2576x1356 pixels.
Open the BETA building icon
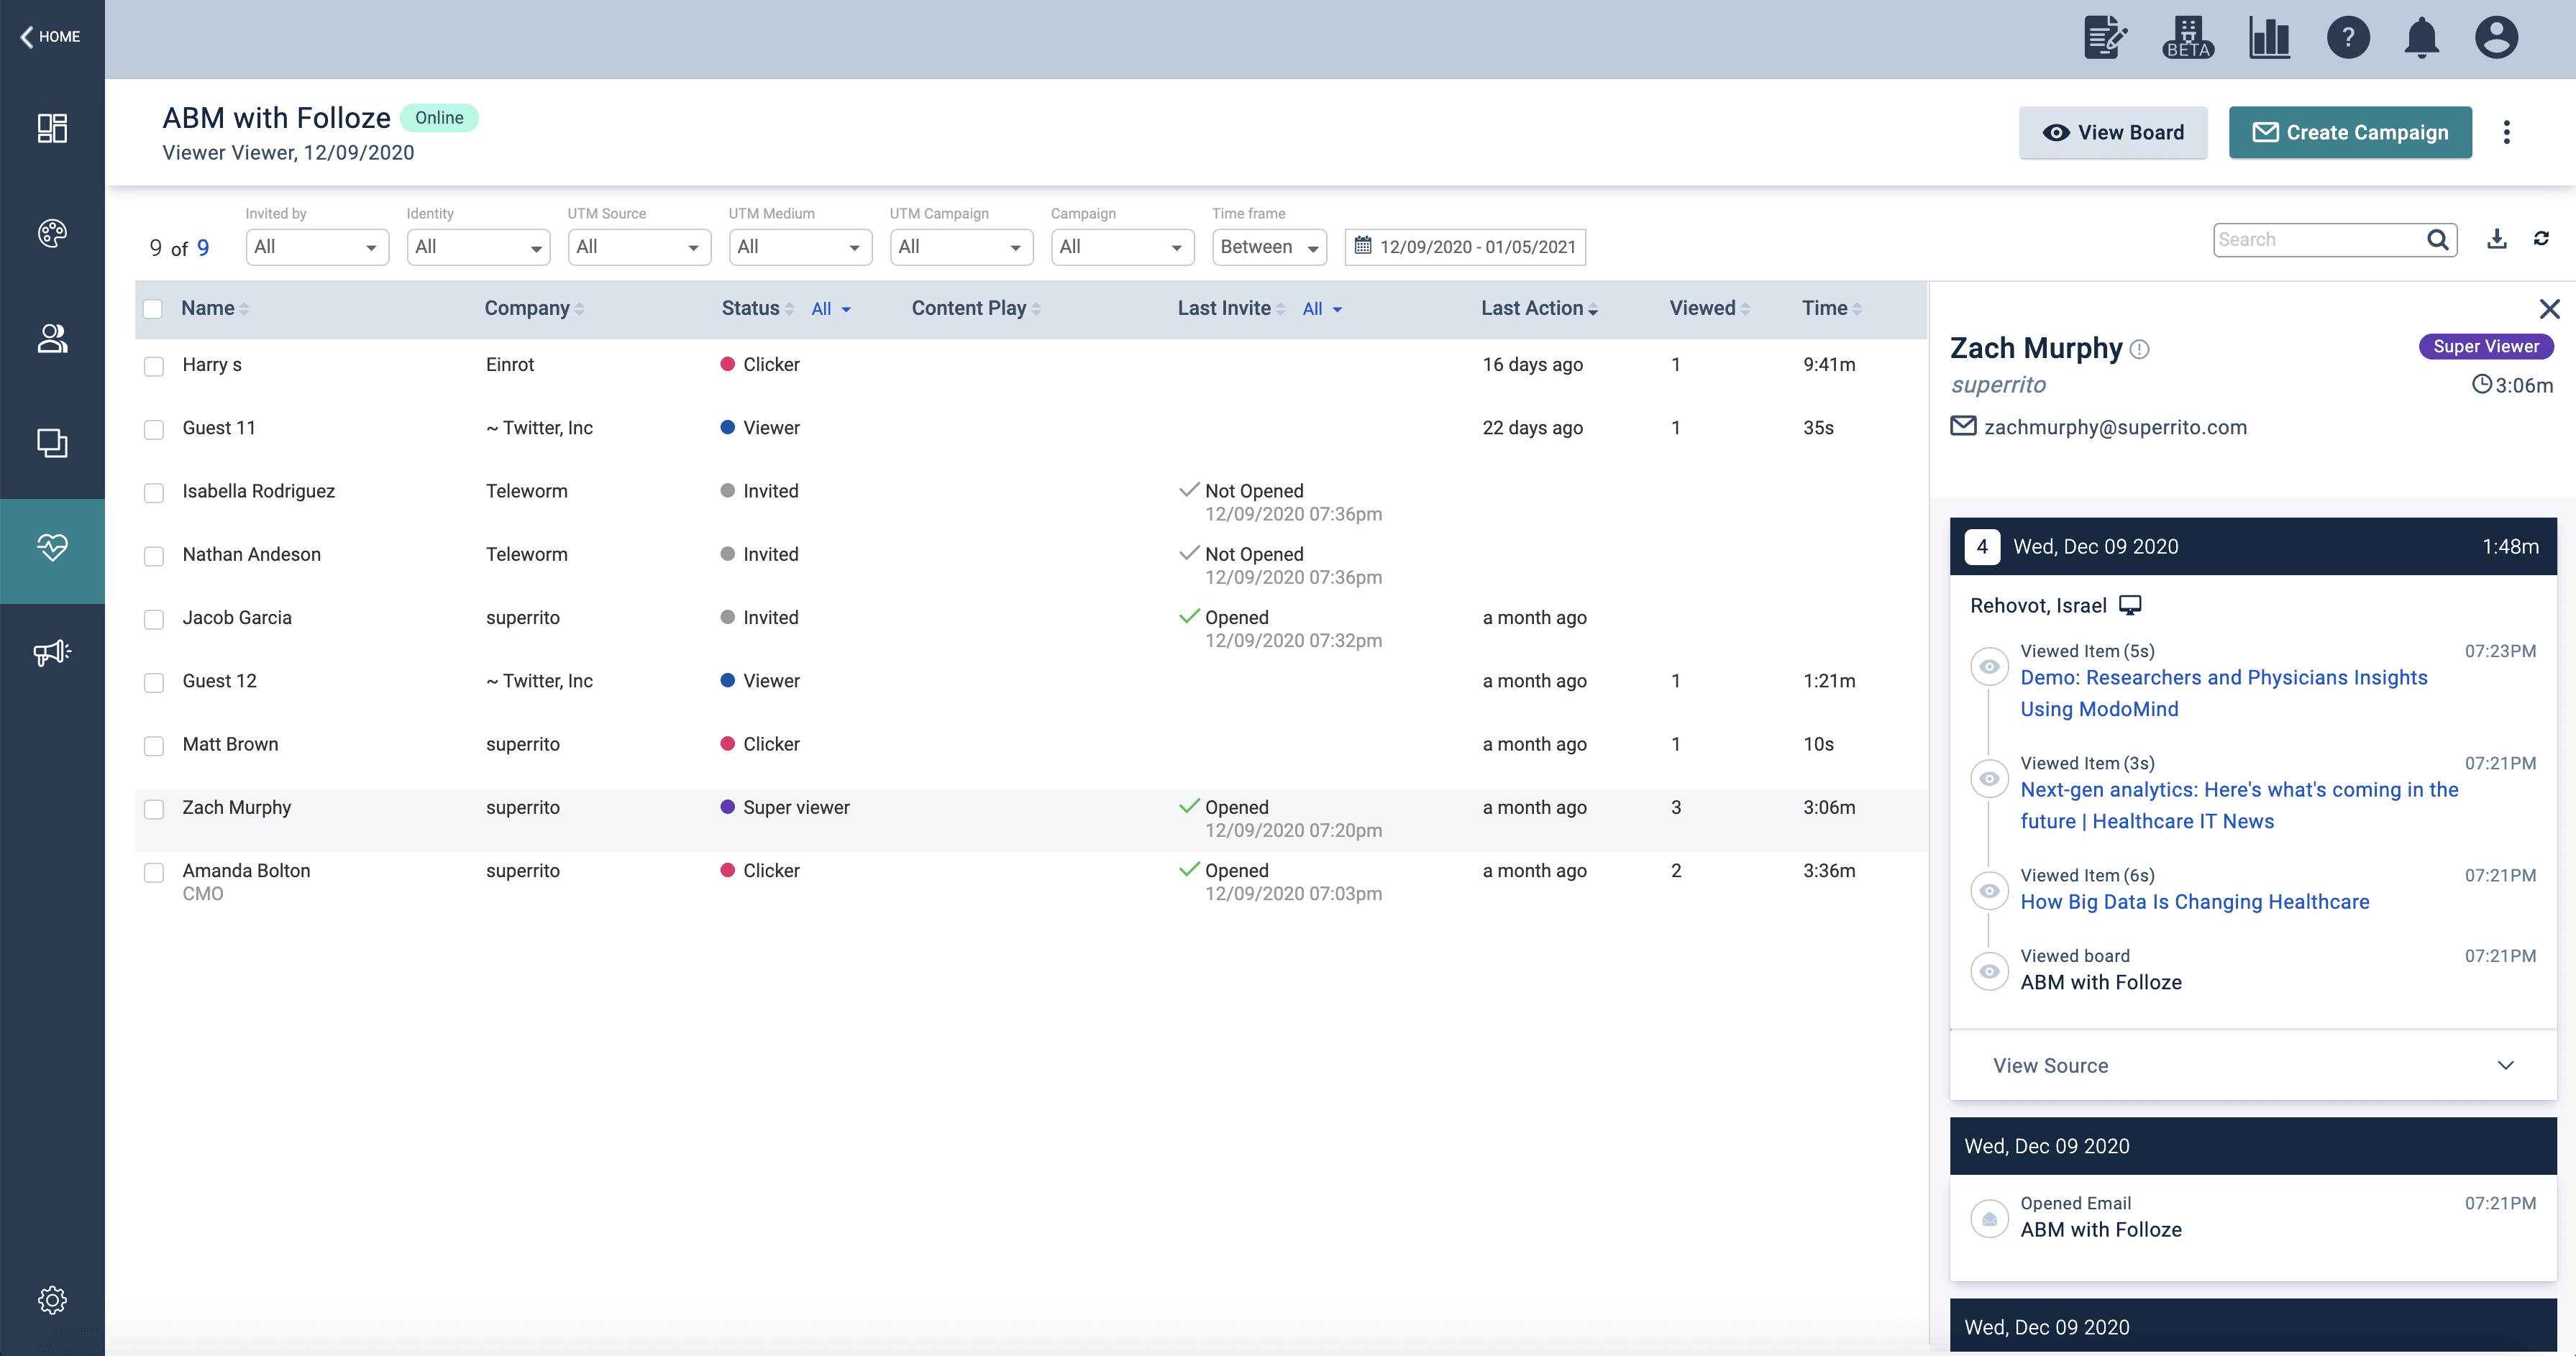[2188, 38]
